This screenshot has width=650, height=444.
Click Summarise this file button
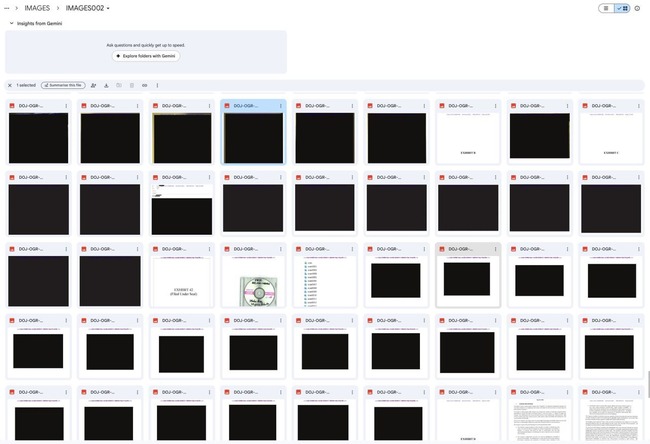tap(63, 85)
